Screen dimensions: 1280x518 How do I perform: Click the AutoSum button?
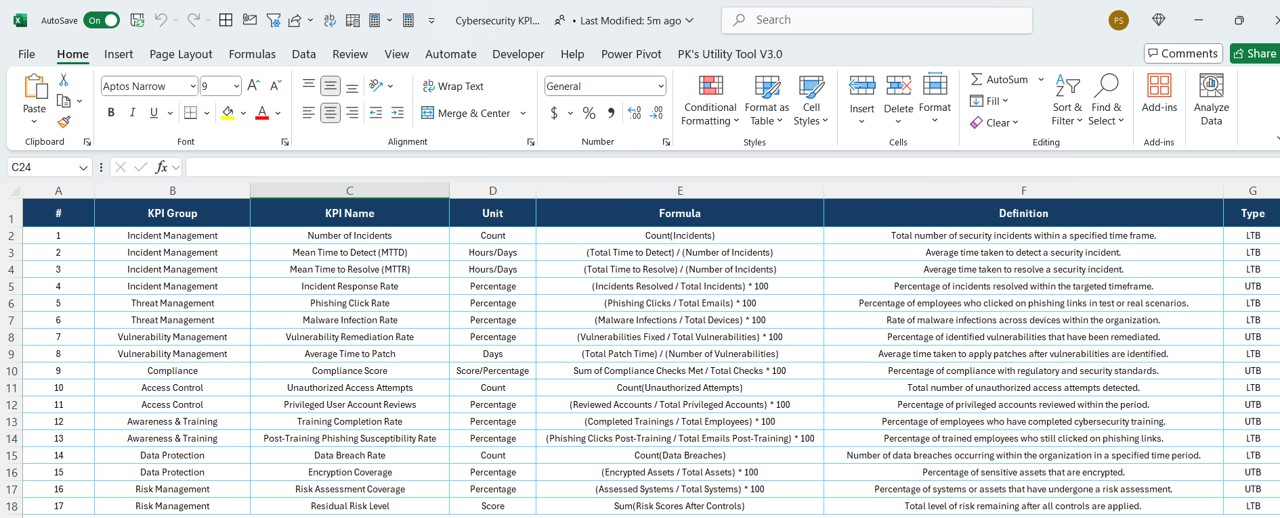pyautogui.click(x=999, y=79)
